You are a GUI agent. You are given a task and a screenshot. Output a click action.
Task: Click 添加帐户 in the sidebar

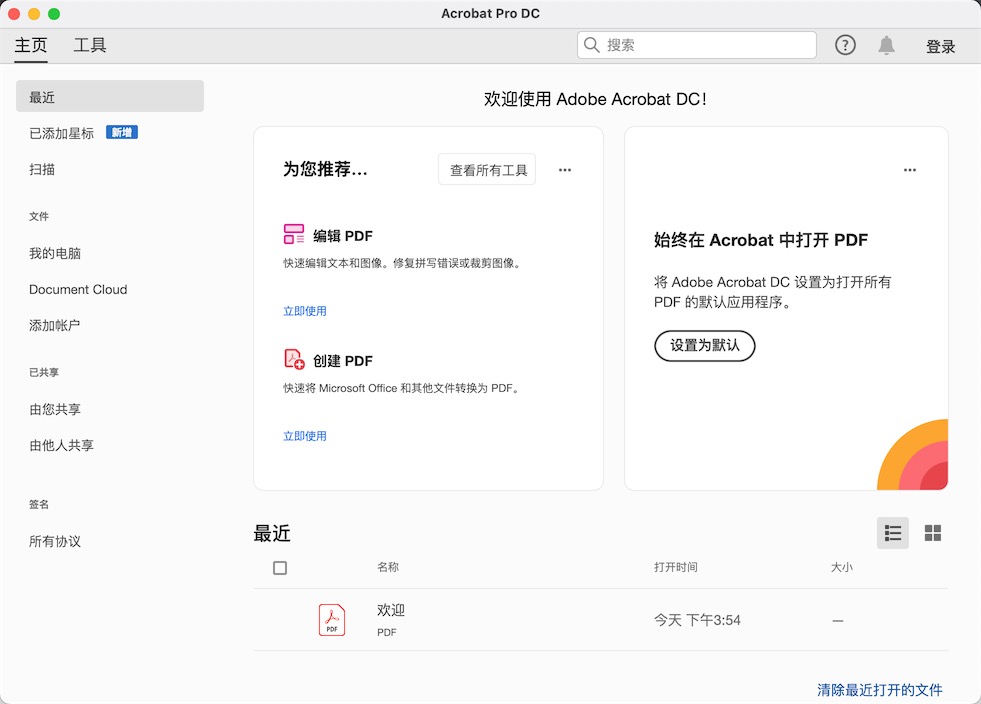(x=54, y=325)
